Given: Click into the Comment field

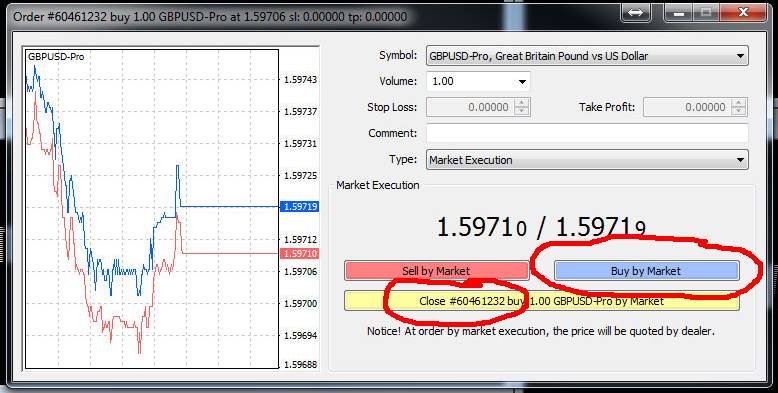Looking at the screenshot, I should [x=587, y=133].
